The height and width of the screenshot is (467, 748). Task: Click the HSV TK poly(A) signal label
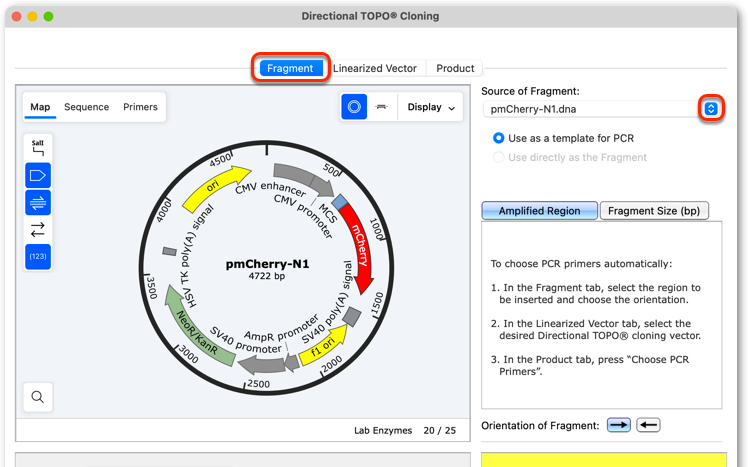click(x=195, y=256)
